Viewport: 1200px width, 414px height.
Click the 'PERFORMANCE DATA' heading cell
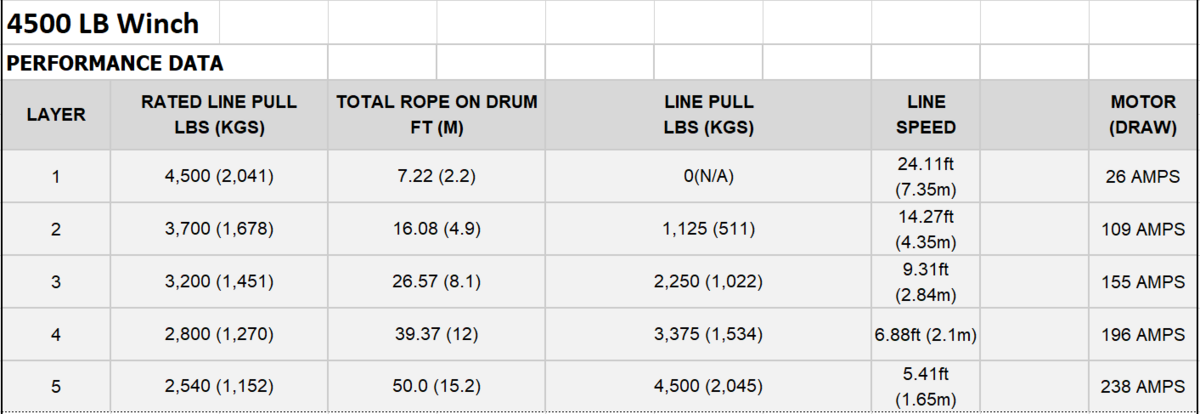click(x=115, y=63)
